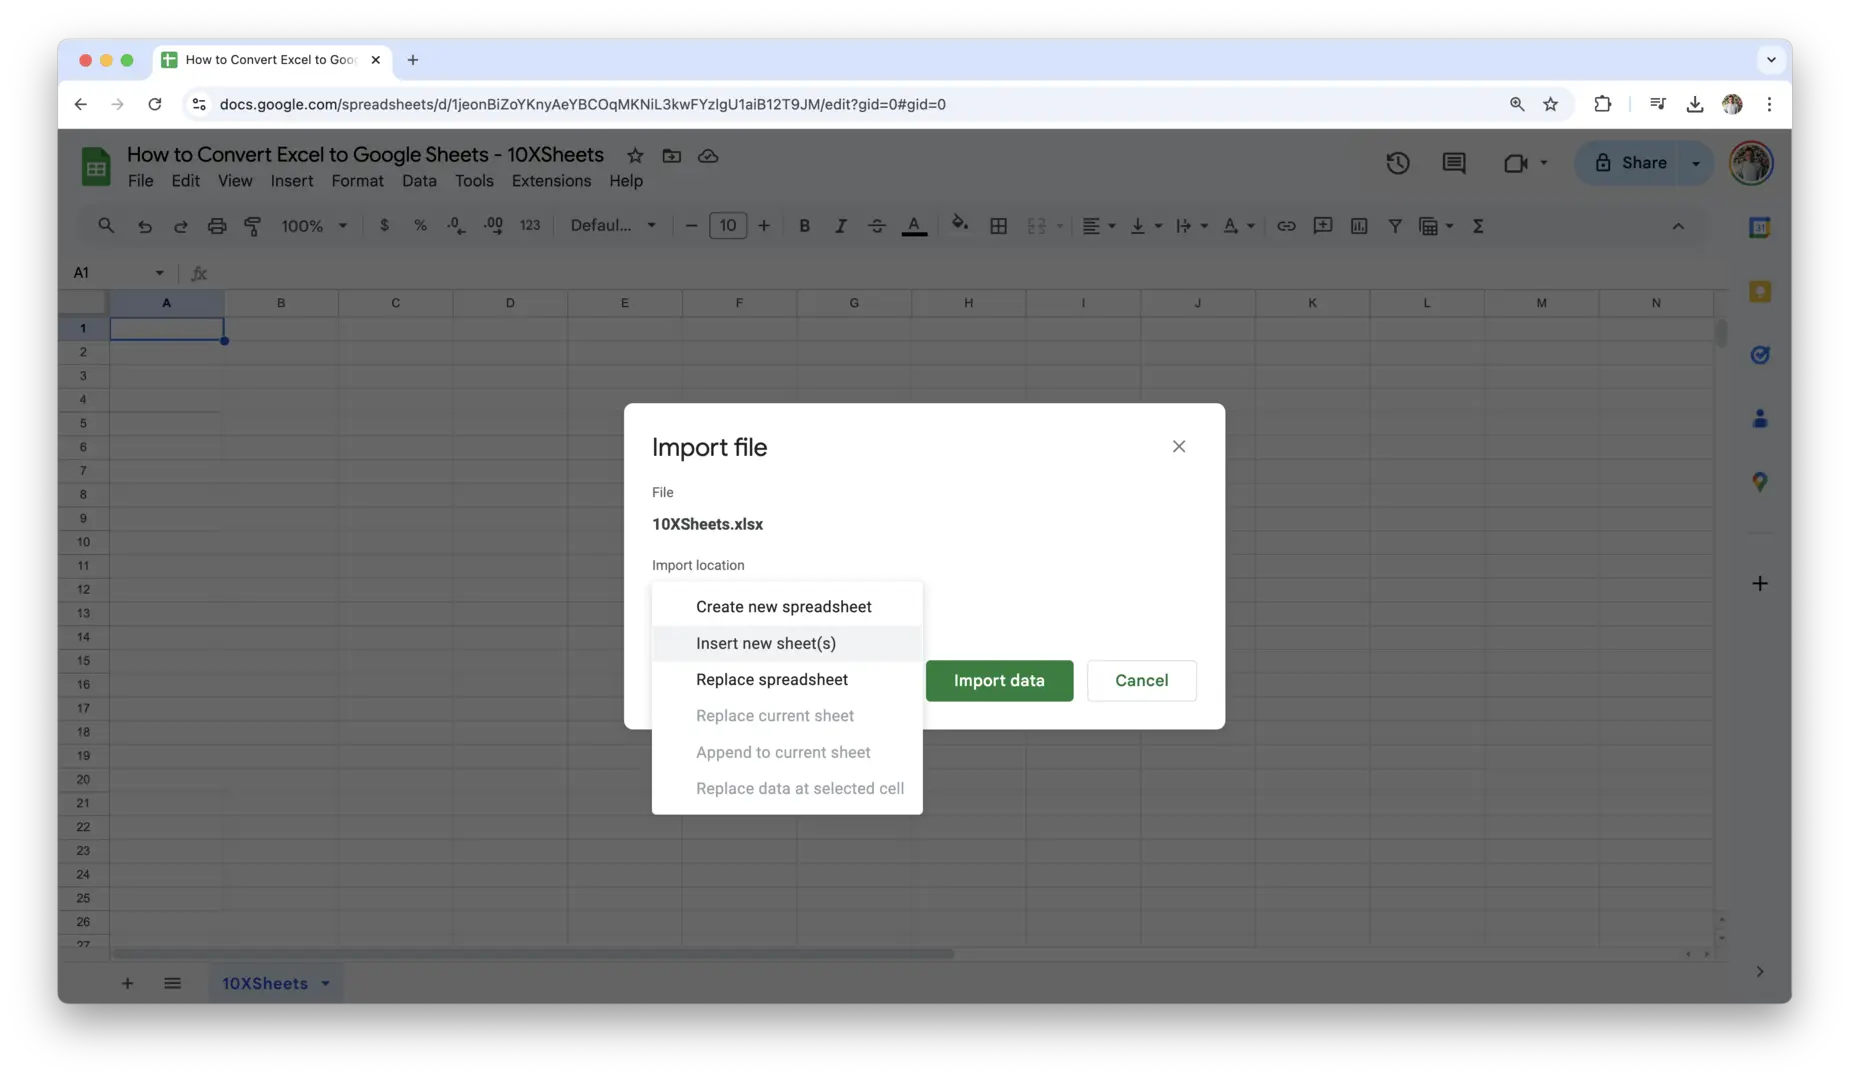This screenshot has height=1080, width=1850.
Task: Click the Import data button
Action: coord(998,680)
